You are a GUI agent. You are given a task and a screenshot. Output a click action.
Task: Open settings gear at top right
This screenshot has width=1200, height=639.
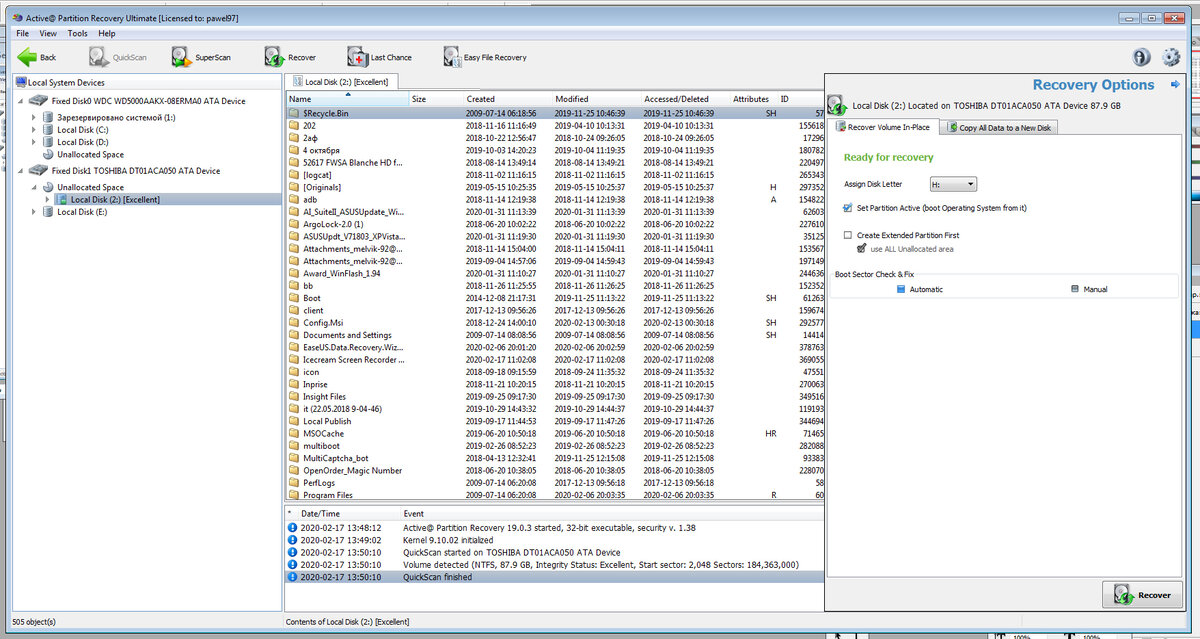pyautogui.click(x=1171, y=57)
